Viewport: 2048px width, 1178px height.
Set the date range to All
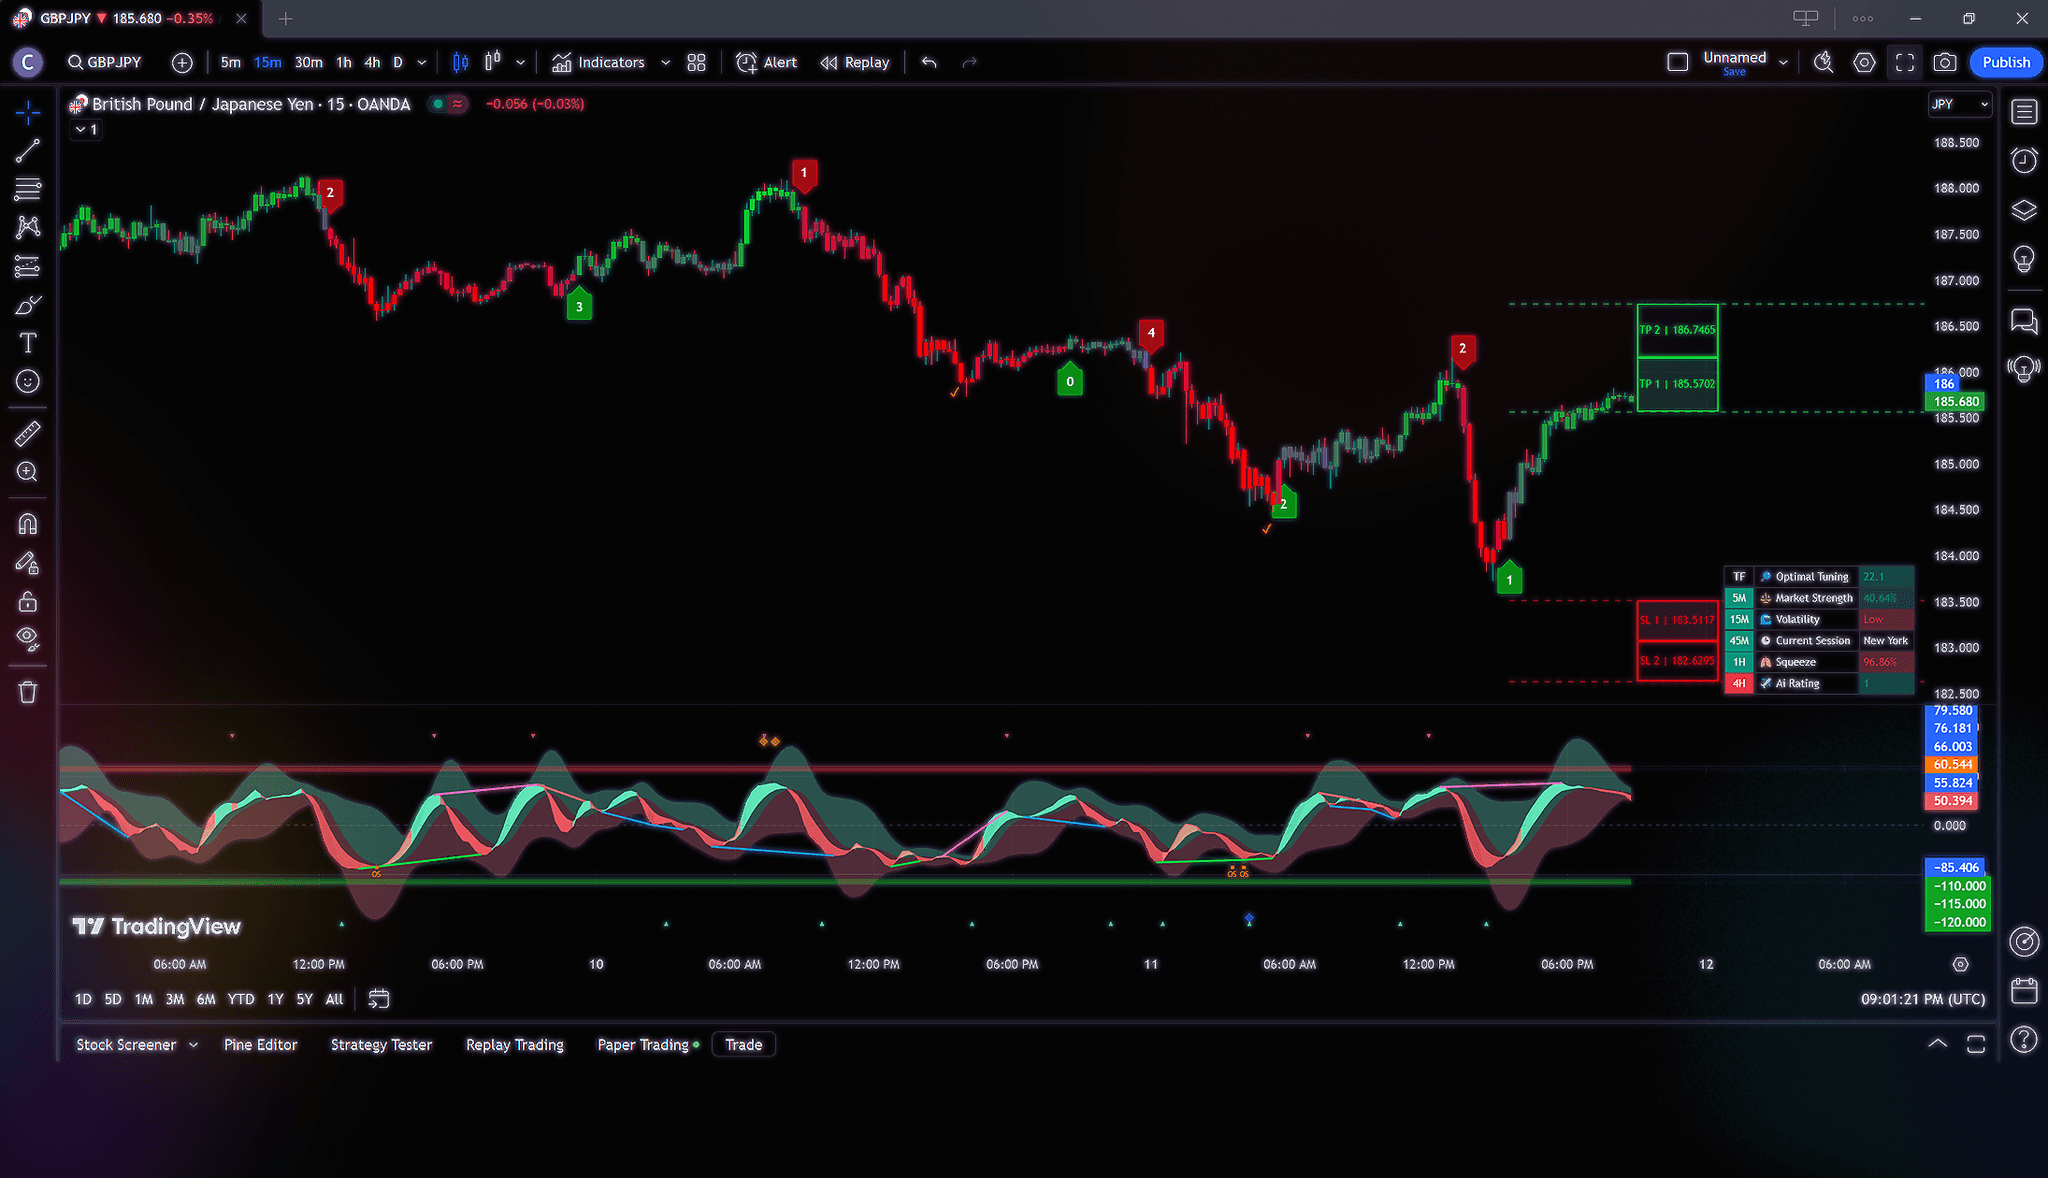point(334,999)
